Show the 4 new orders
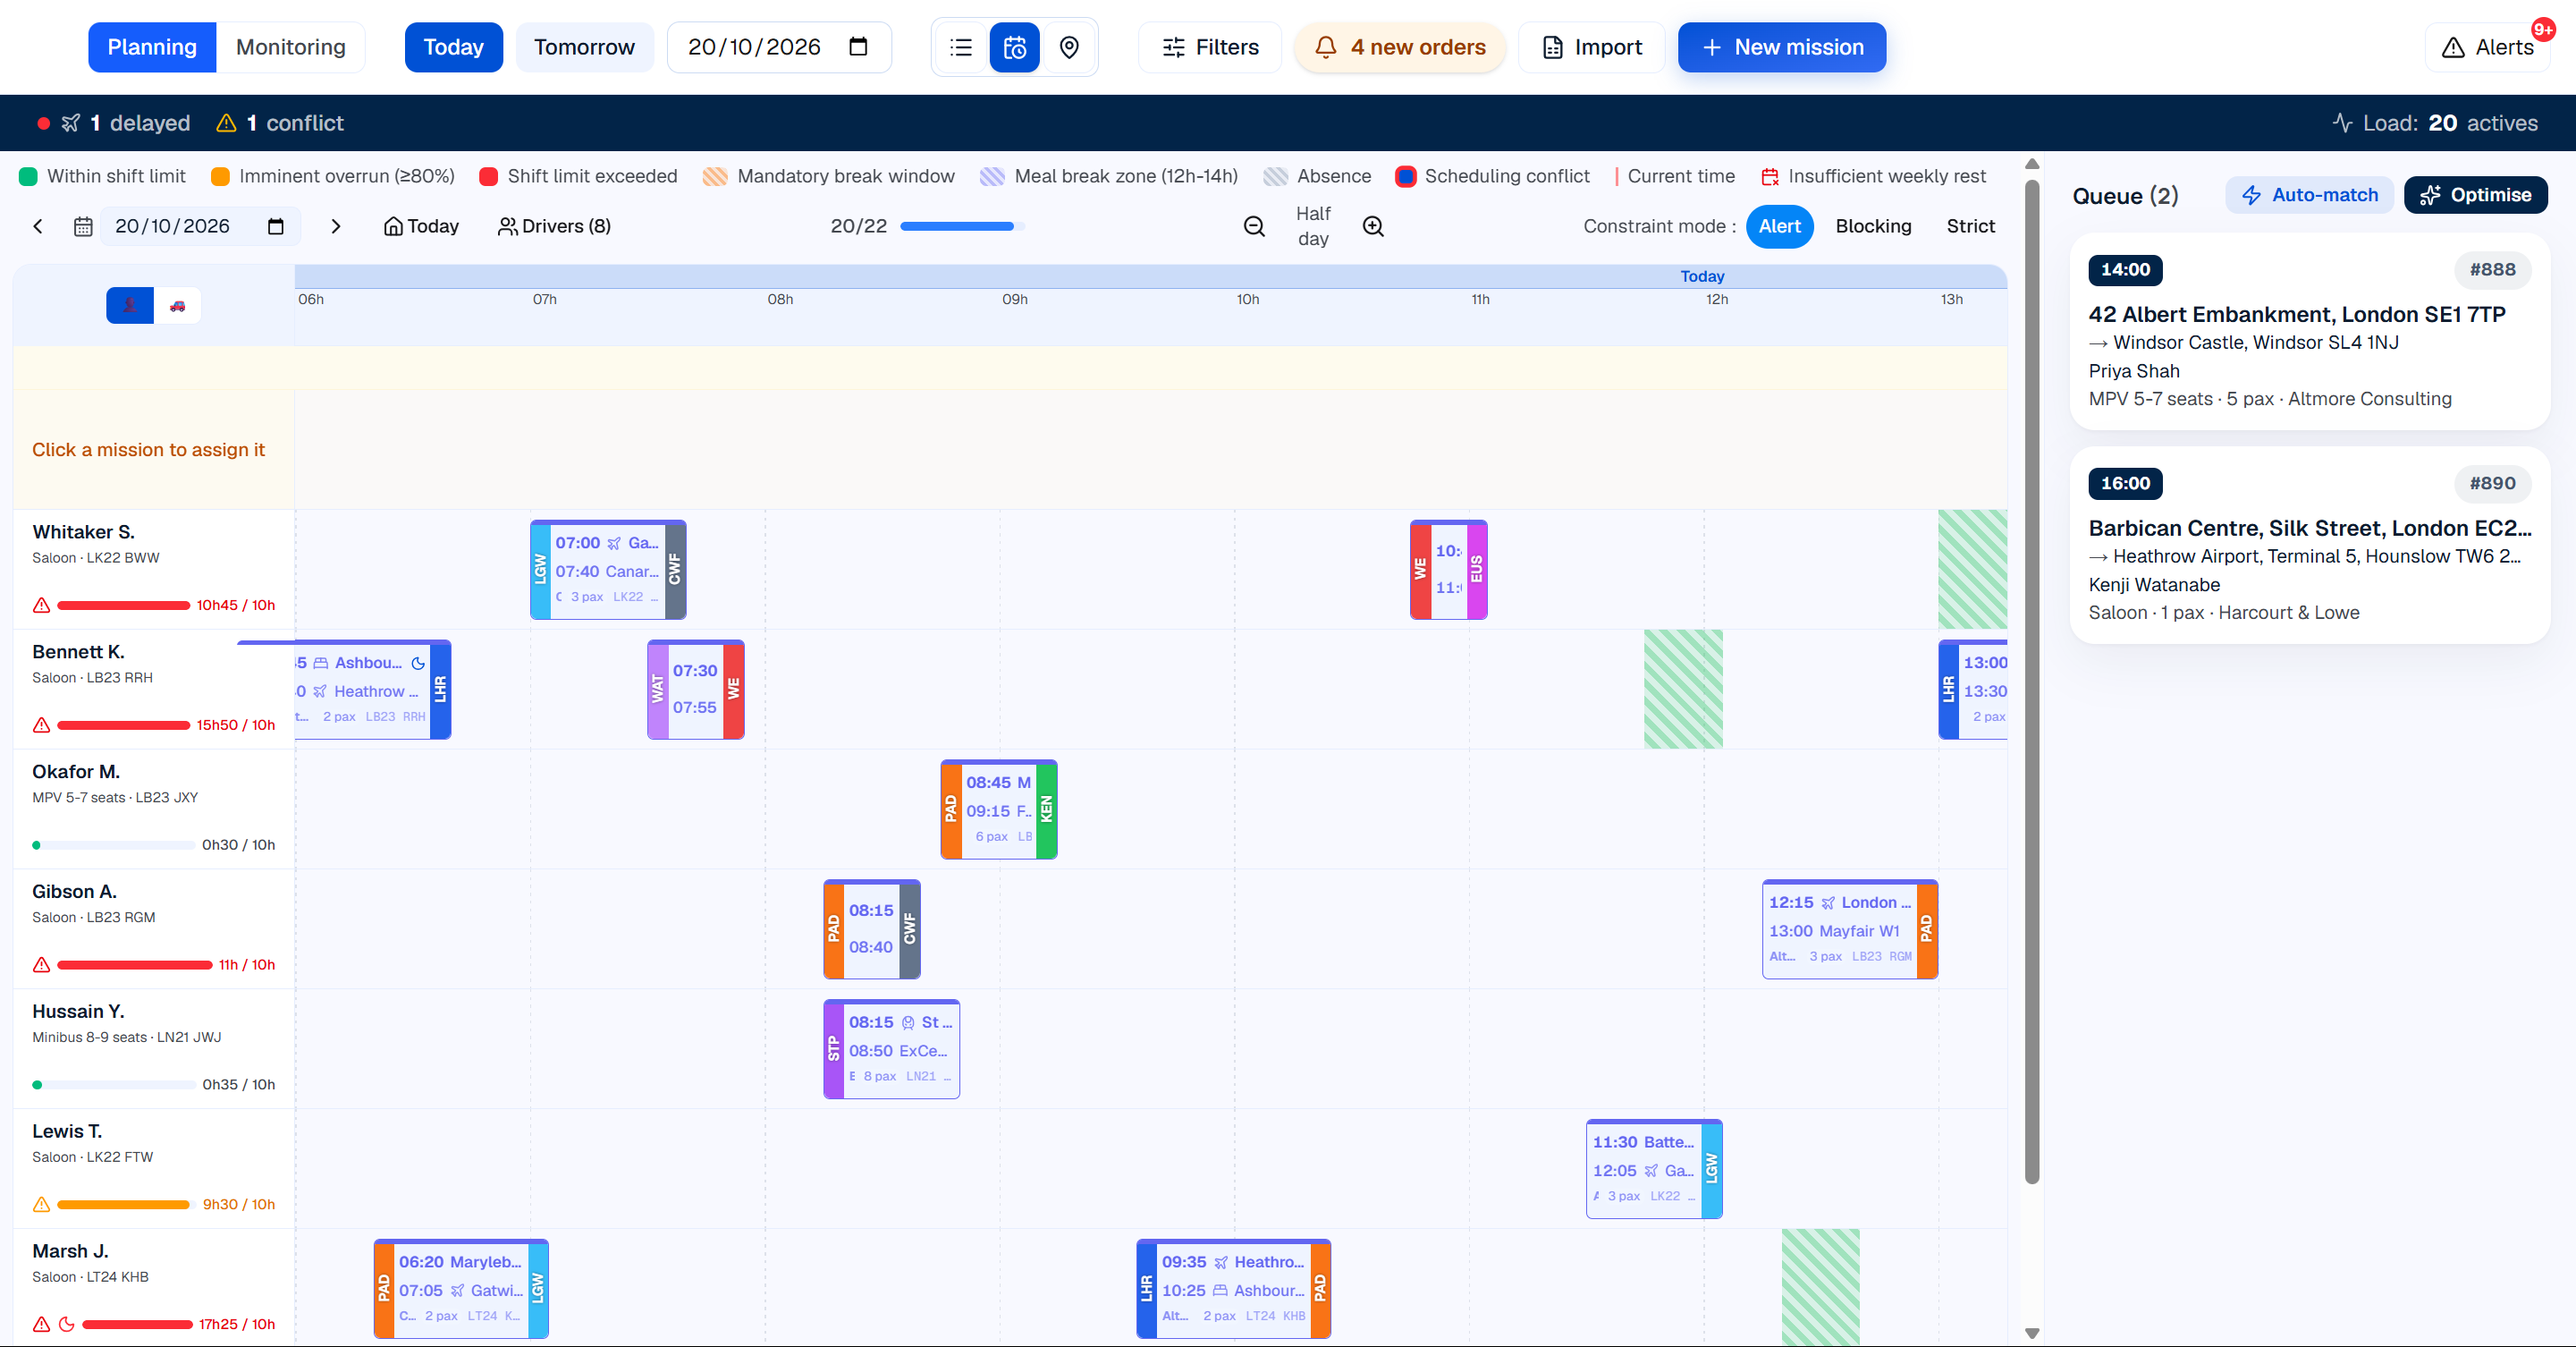The width and height of the screenshot is (2576, 1347). point(1400,47)
